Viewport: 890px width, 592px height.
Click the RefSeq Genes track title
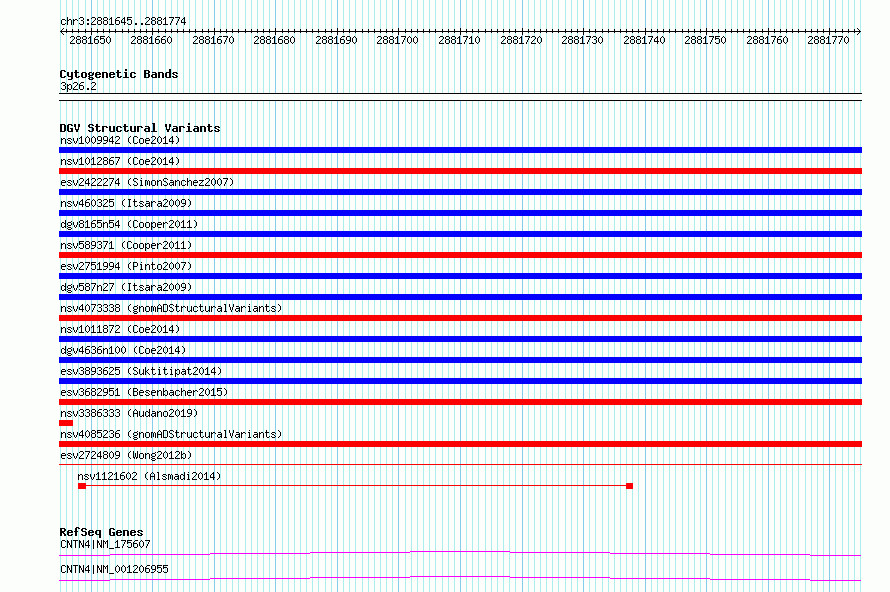(101, 532)
